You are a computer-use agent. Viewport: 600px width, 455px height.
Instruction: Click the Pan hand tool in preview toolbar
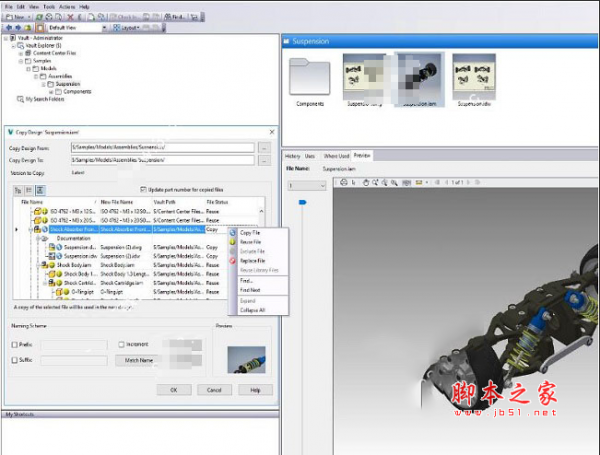(365, 183)
